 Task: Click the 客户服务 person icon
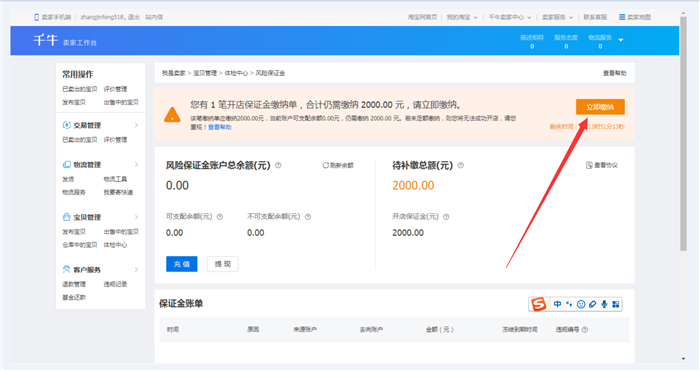67,269
